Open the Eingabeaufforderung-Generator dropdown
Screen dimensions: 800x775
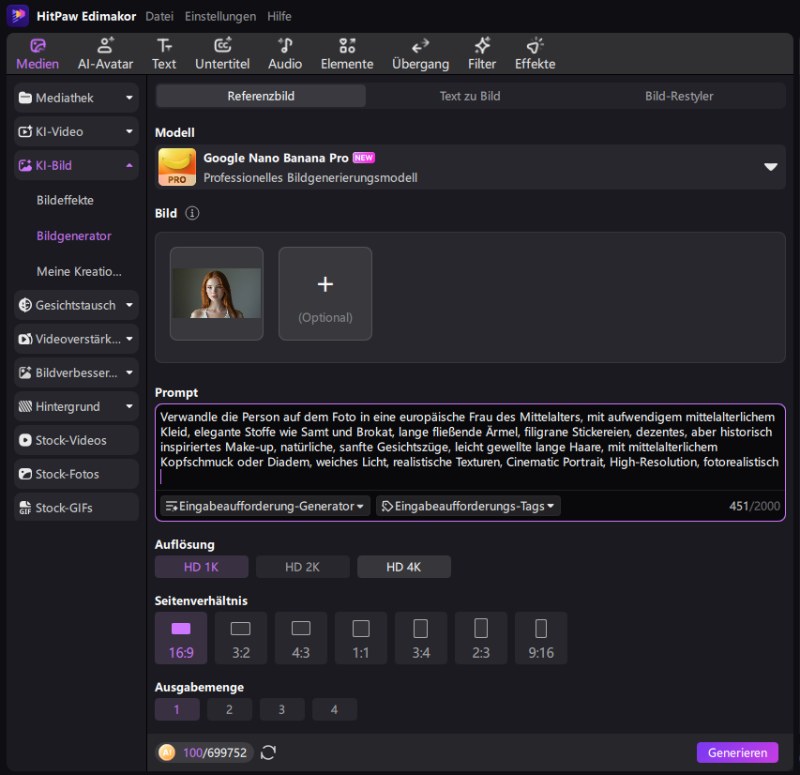[265, 506]
